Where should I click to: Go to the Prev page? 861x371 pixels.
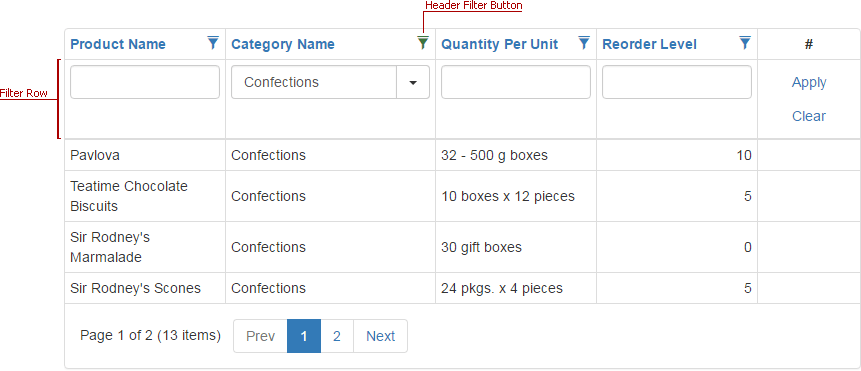pyautogui.click(x=260, y=336)
